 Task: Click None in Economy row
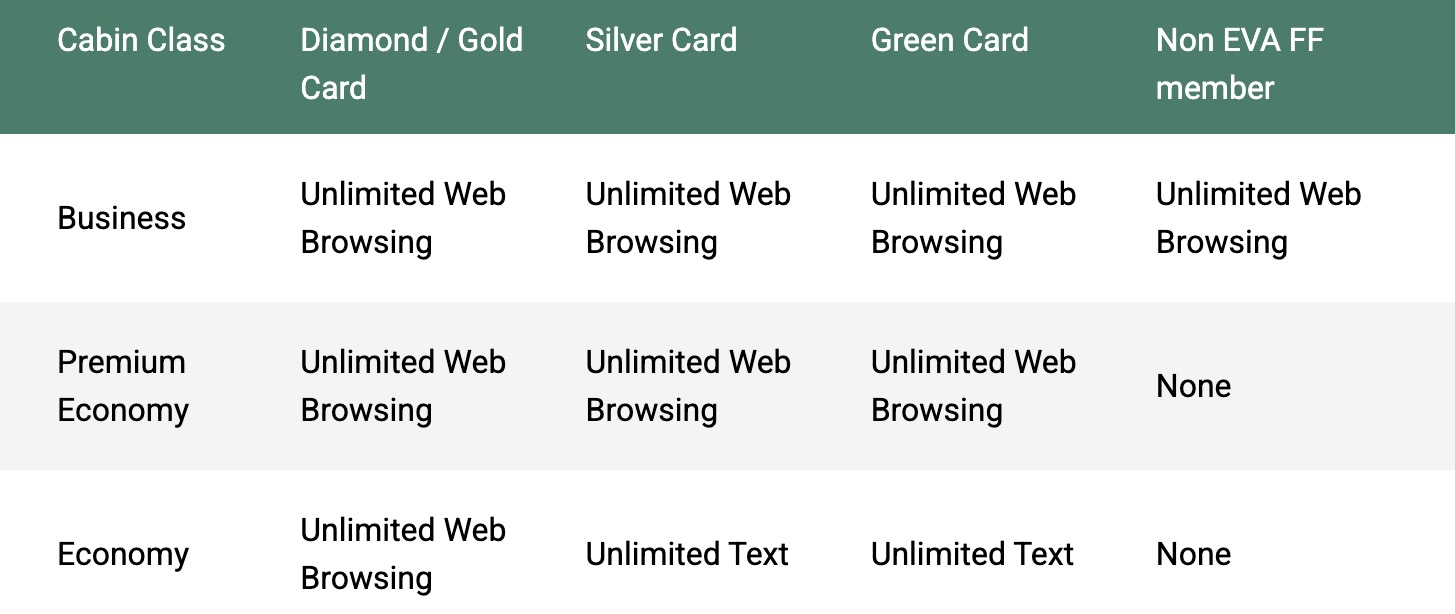pos(1193,554)
